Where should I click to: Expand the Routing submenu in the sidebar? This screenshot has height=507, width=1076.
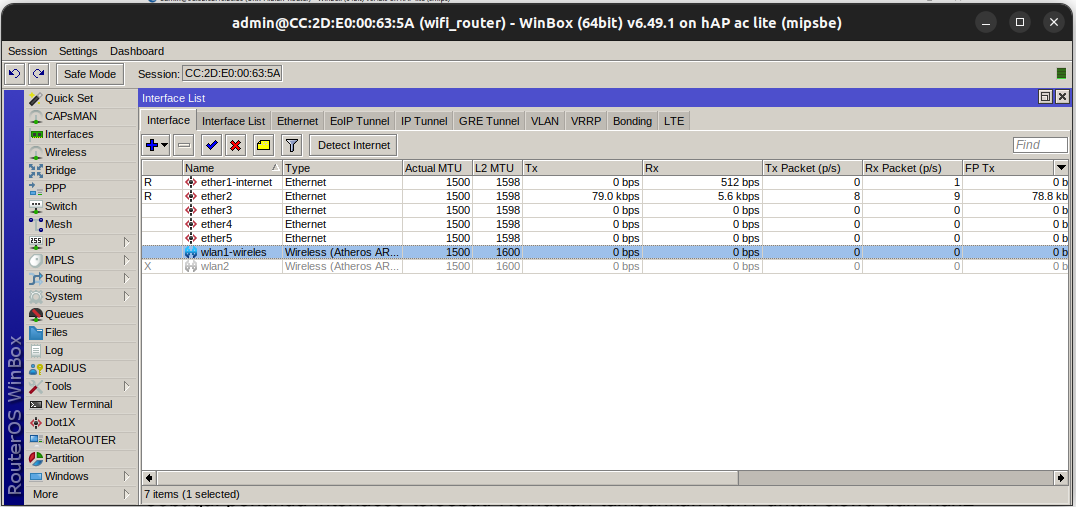click(x=127, y=278)
